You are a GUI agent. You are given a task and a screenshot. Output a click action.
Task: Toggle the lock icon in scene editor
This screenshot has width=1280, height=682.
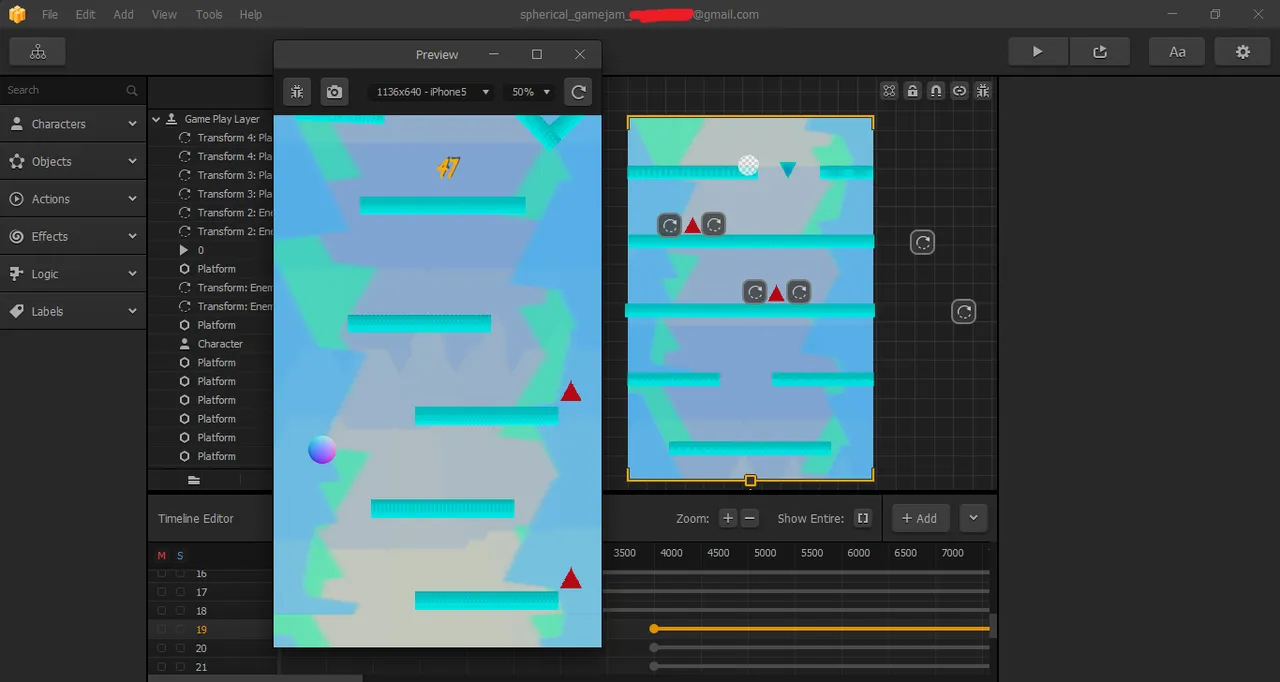[x=912, y=91]
